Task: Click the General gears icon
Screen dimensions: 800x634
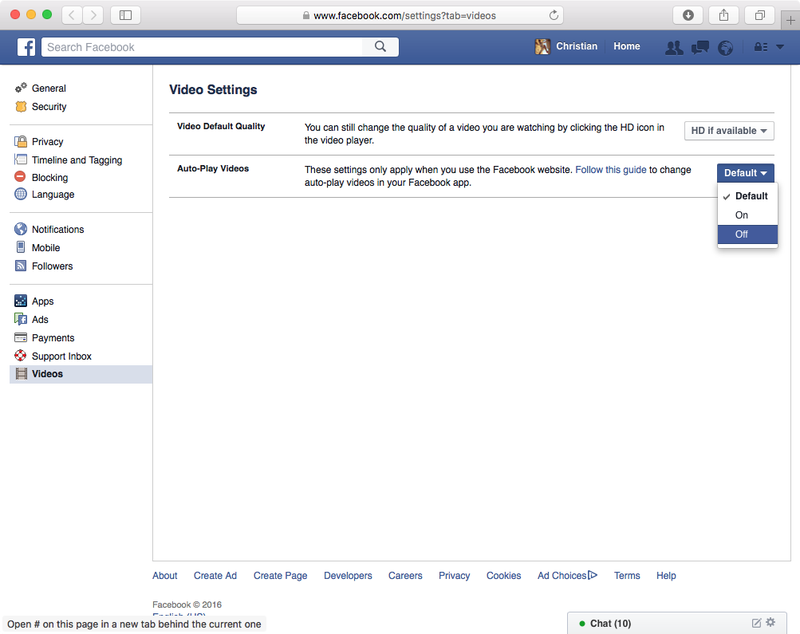Action: coord(20,88)
